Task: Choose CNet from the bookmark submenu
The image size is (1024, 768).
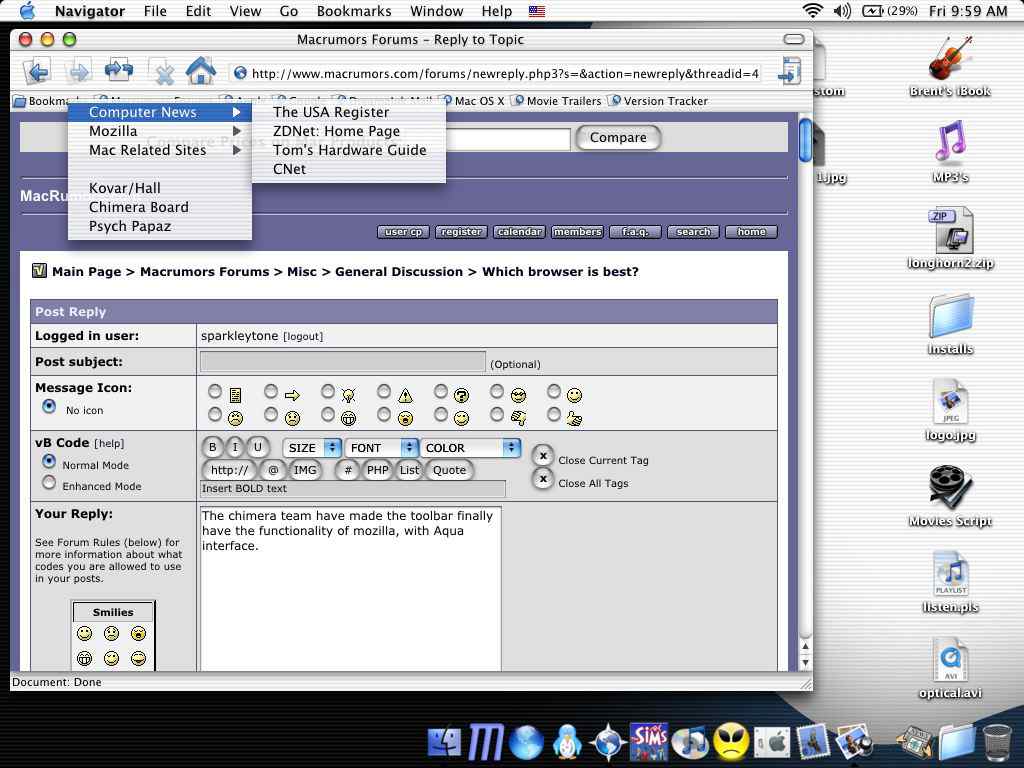Action: (349, 168)
